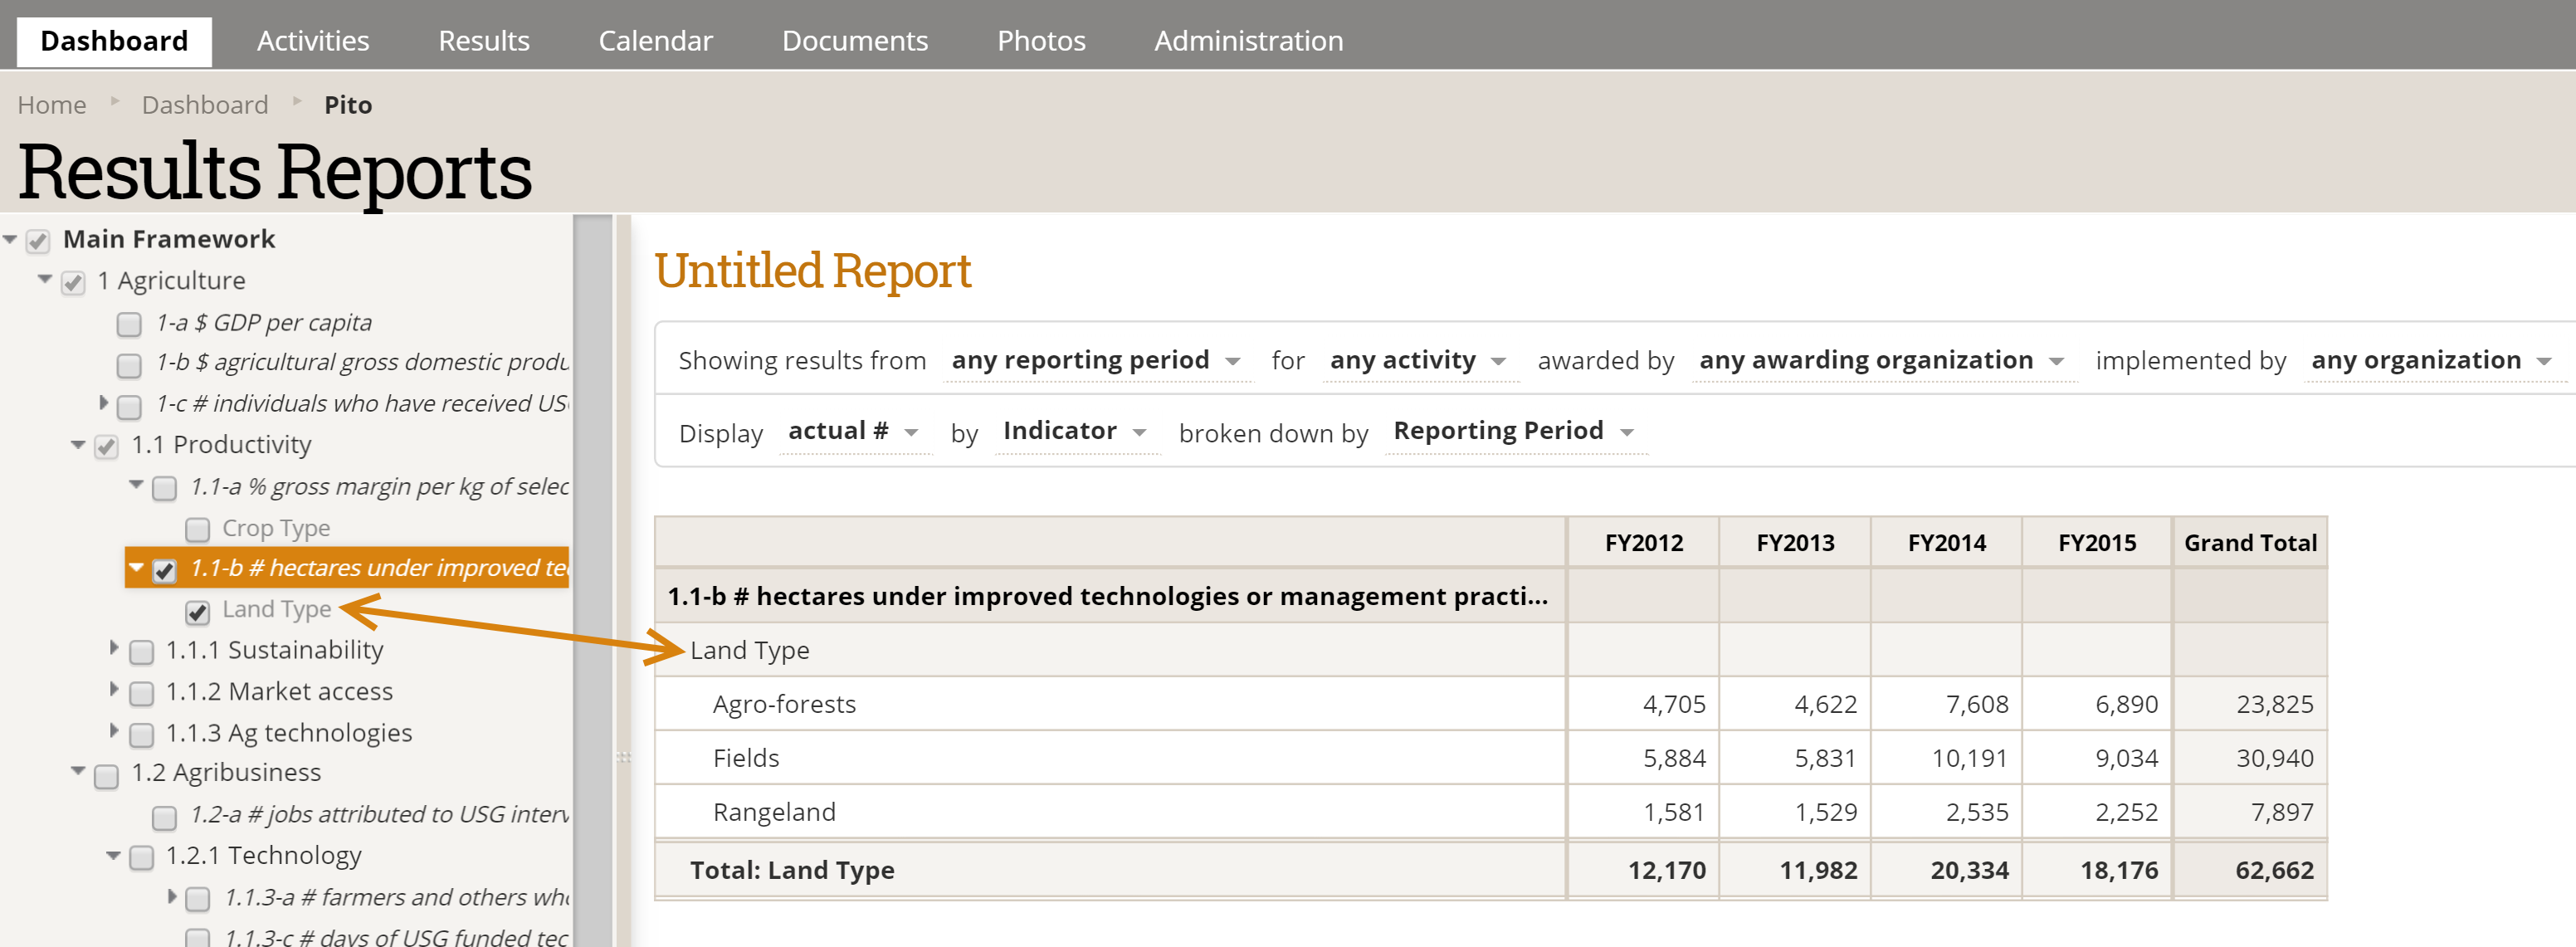Screen dimensions: 2576x947
Task: Collapse the 1.2 Agribusiness arrow
Action: pyautogui.click(x=78, y=771)
